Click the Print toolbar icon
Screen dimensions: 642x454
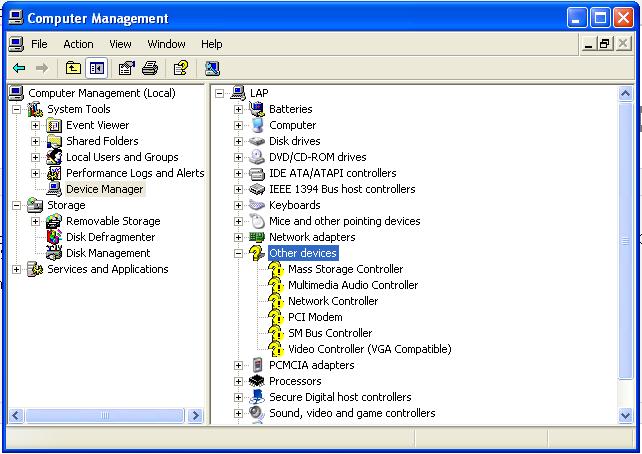[x=150, y=68]
